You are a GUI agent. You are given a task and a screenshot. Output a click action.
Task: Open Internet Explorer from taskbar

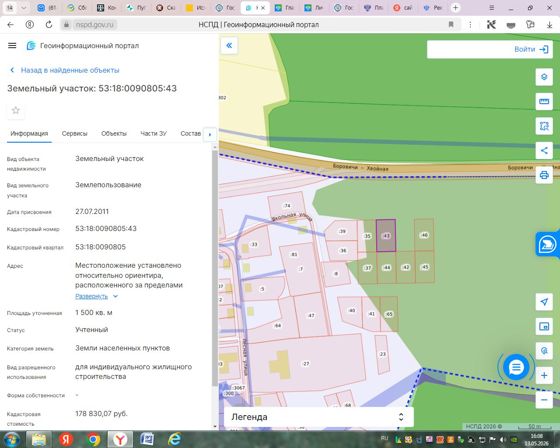175,439
